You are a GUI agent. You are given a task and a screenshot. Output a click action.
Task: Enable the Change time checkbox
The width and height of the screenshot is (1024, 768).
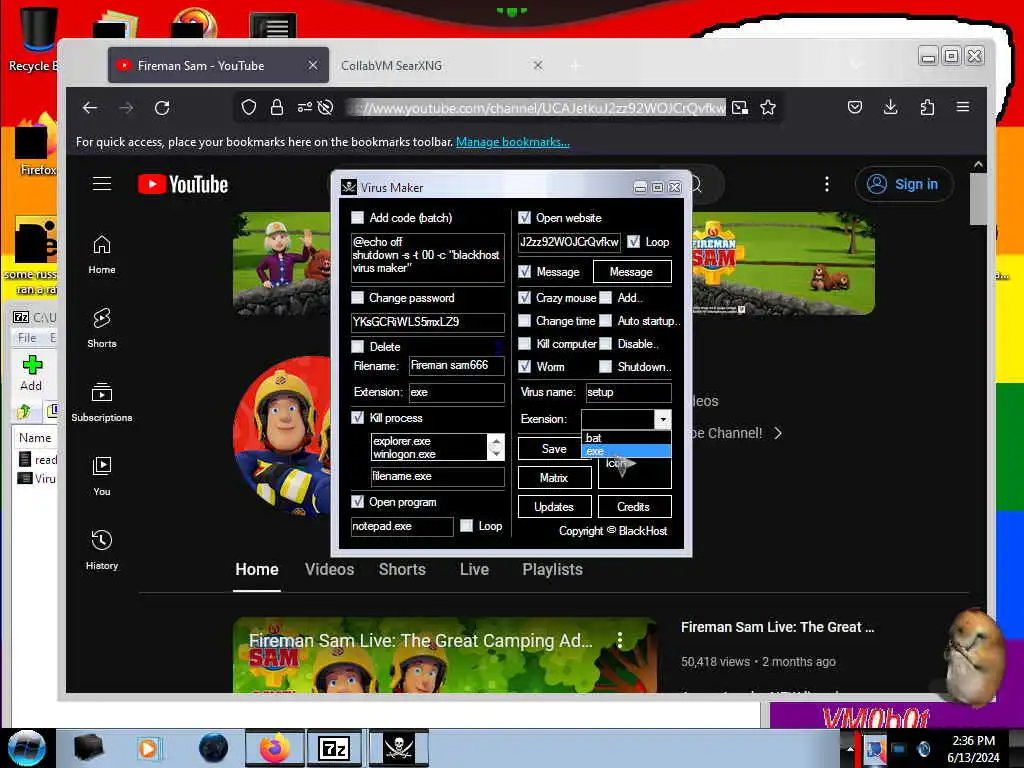[524, 321]
